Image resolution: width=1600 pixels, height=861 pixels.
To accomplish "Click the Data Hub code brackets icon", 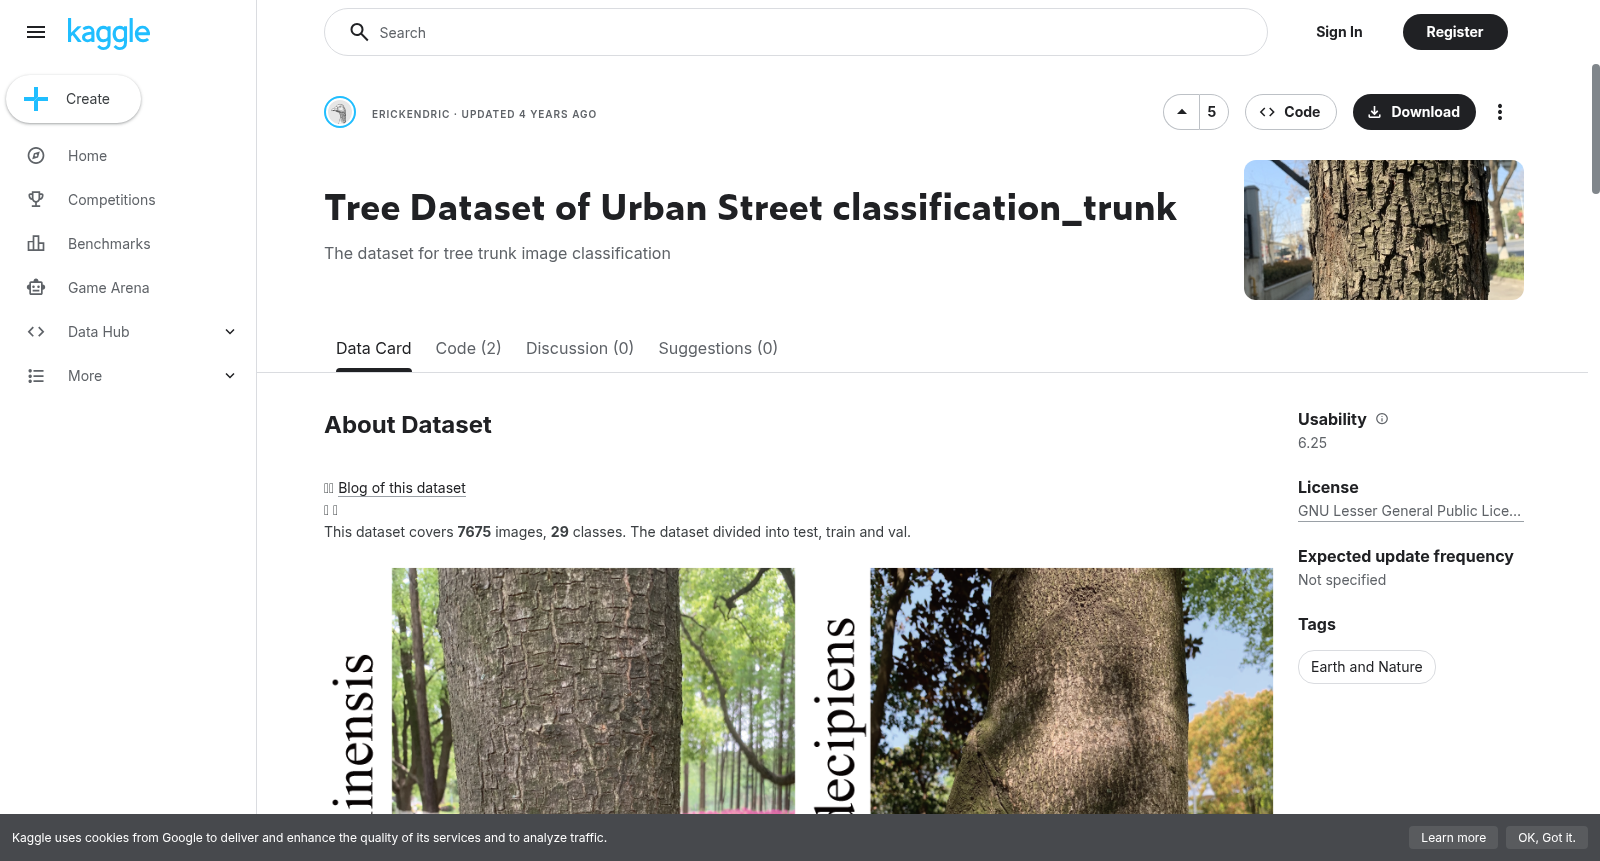I will (36, 332).
